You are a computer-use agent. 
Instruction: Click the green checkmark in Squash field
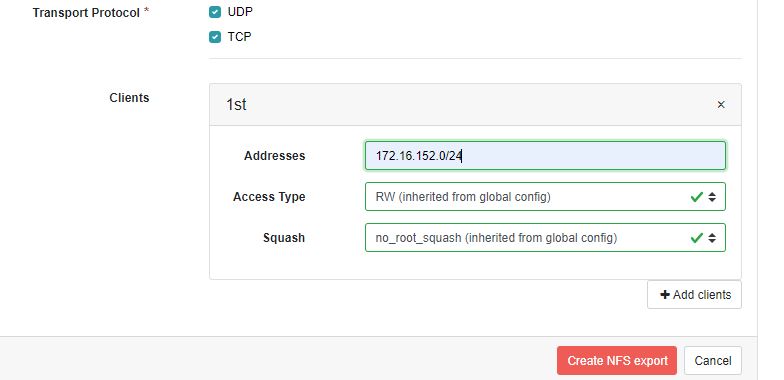coord(696,238)
